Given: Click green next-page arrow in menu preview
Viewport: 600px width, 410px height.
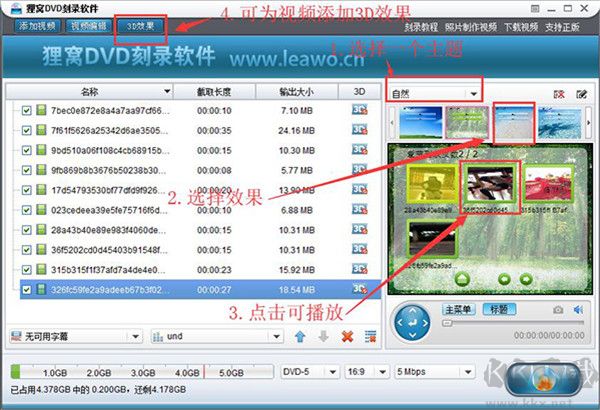Looking at the screenshot, I should 527,280.
